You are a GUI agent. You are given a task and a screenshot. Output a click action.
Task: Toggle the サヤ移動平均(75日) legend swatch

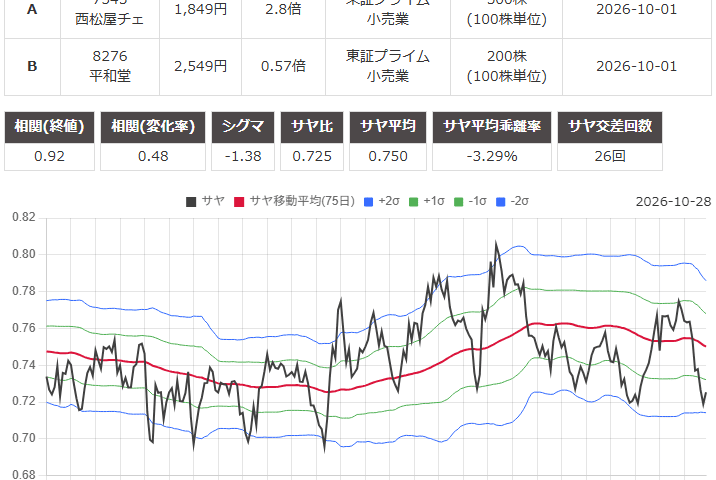[239, 202]
